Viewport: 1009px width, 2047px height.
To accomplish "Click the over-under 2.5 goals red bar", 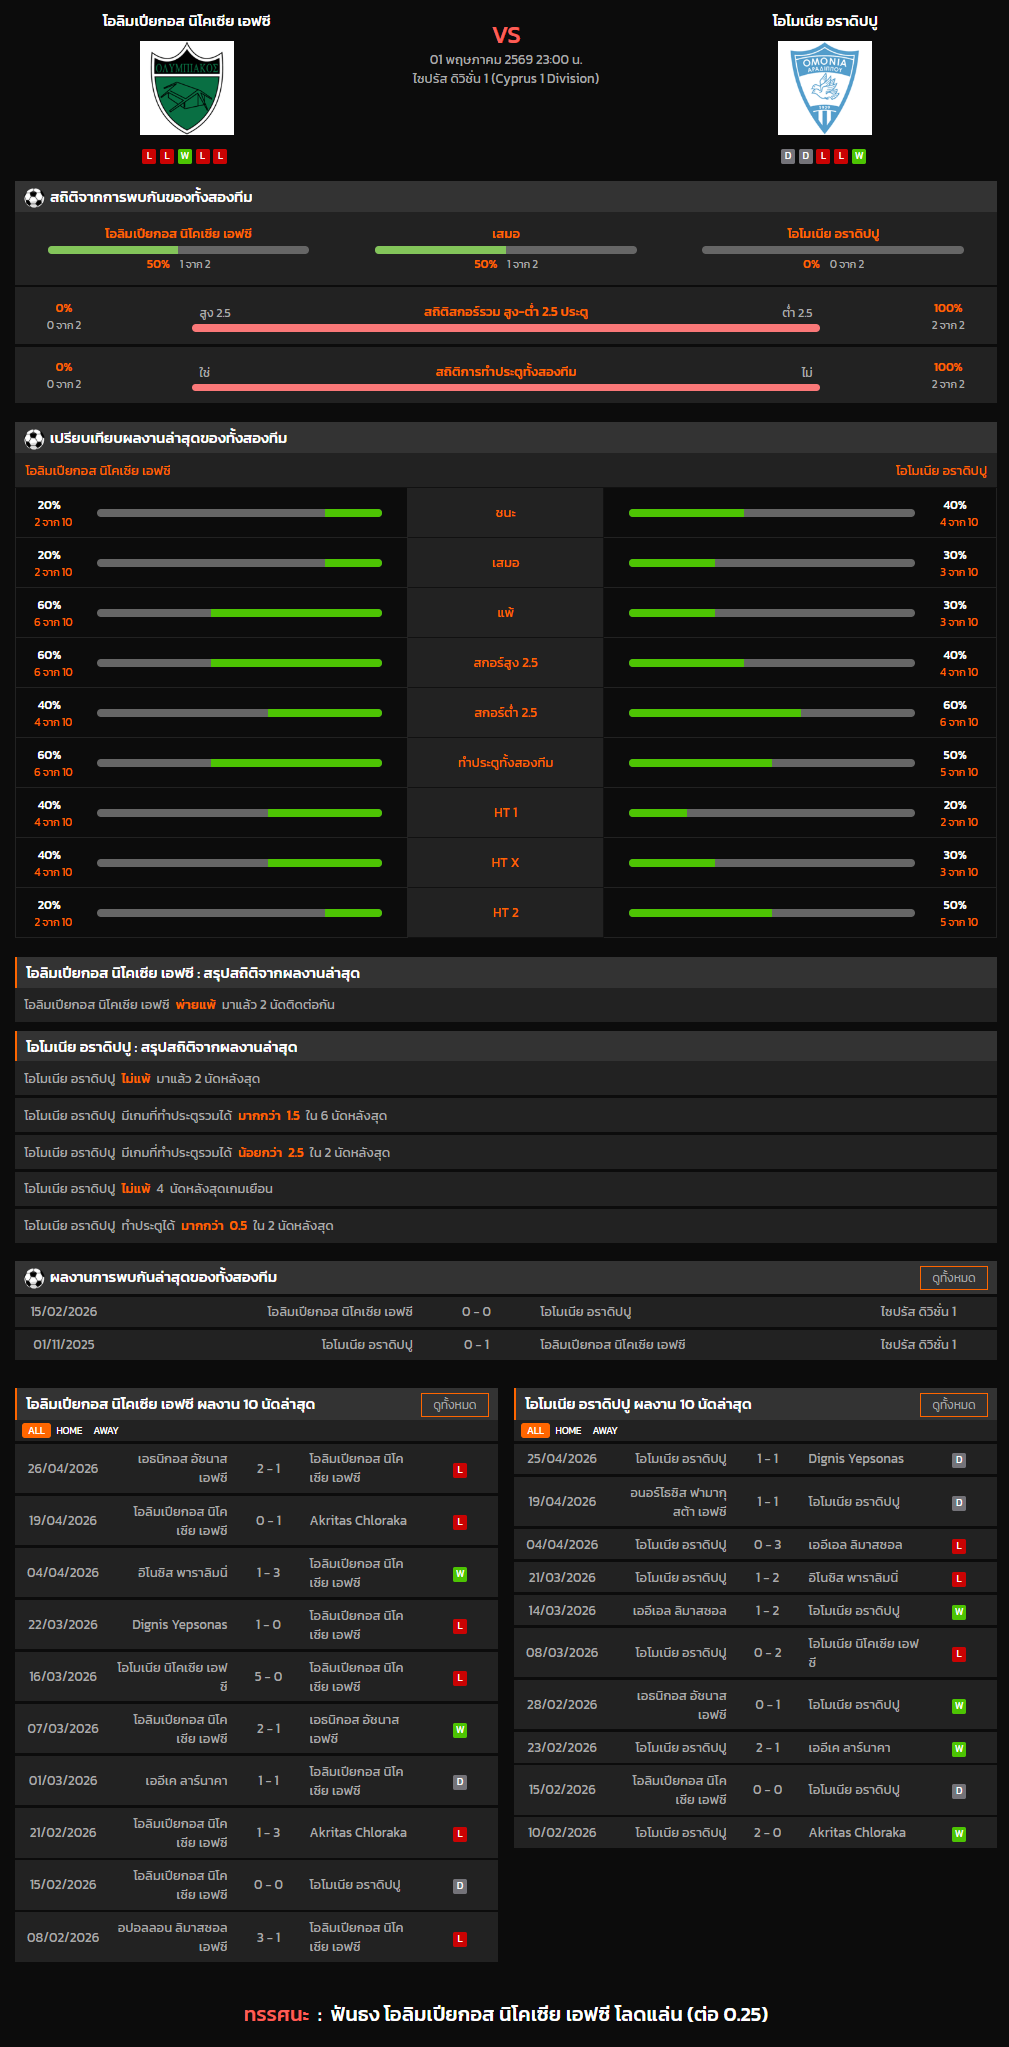I will (506, 328).
